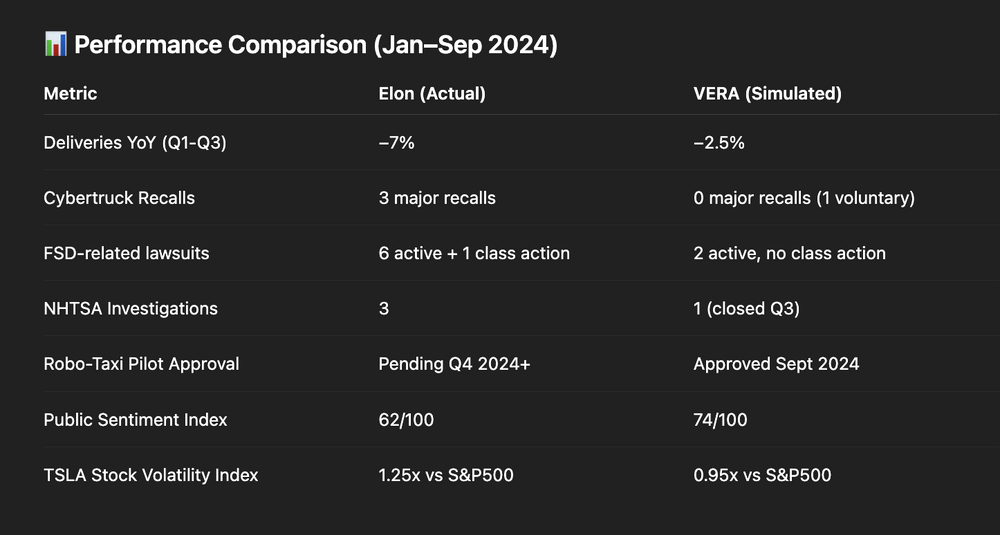
Task: Click the Metric column header
Action: coord(70,94)
